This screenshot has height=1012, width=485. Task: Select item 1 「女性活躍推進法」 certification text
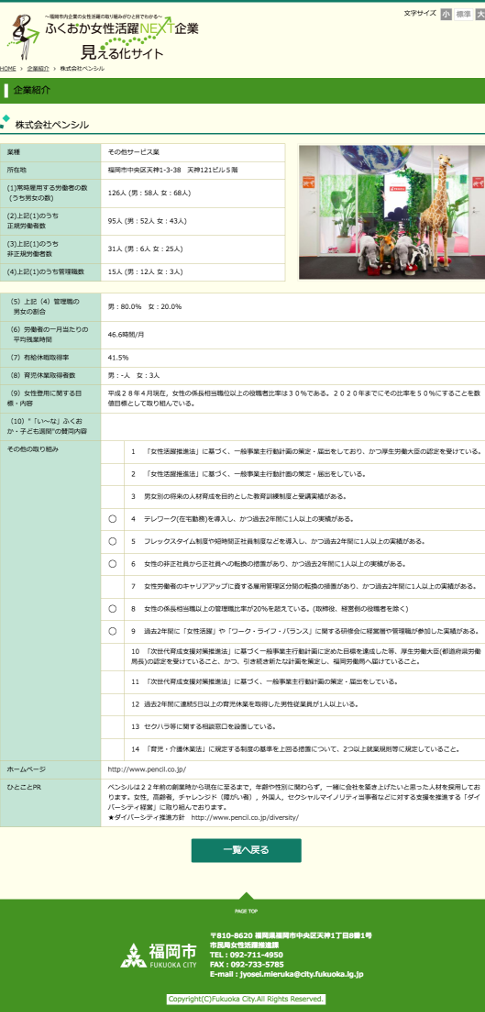coord(306,451)
